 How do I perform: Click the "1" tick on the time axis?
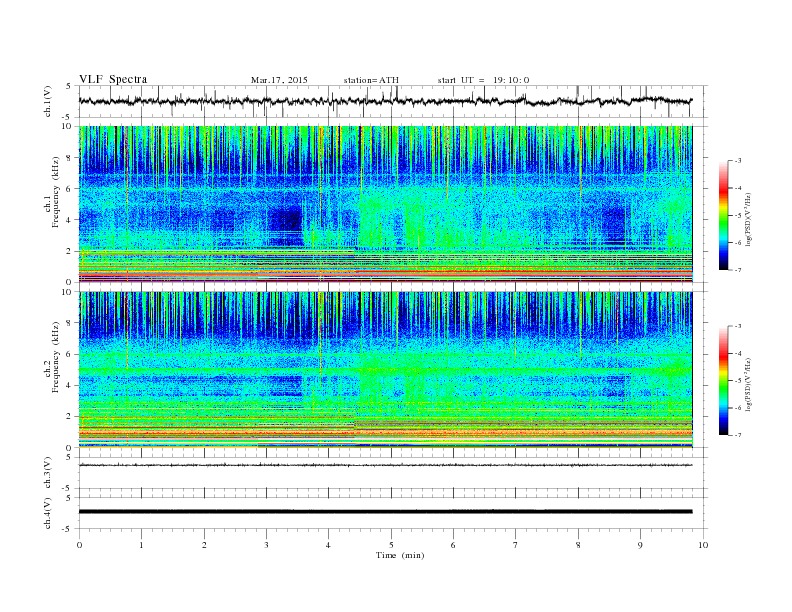pos(142,545)
